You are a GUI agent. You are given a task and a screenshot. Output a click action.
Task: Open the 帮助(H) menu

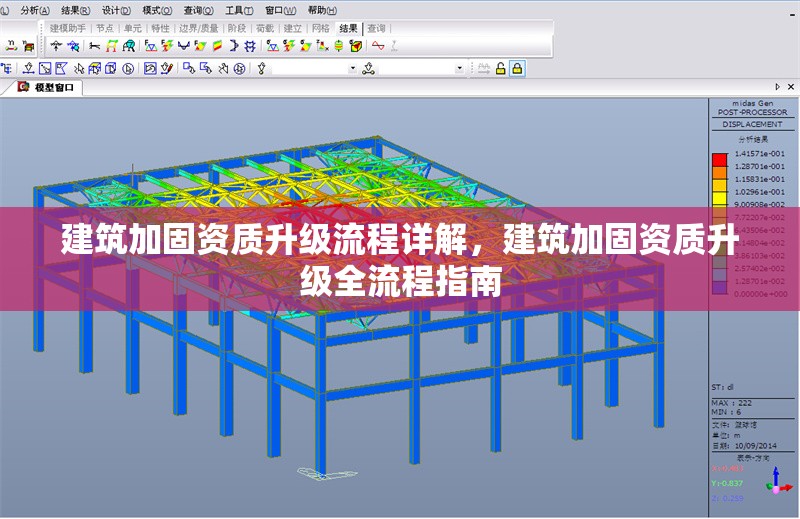(322, 10)
